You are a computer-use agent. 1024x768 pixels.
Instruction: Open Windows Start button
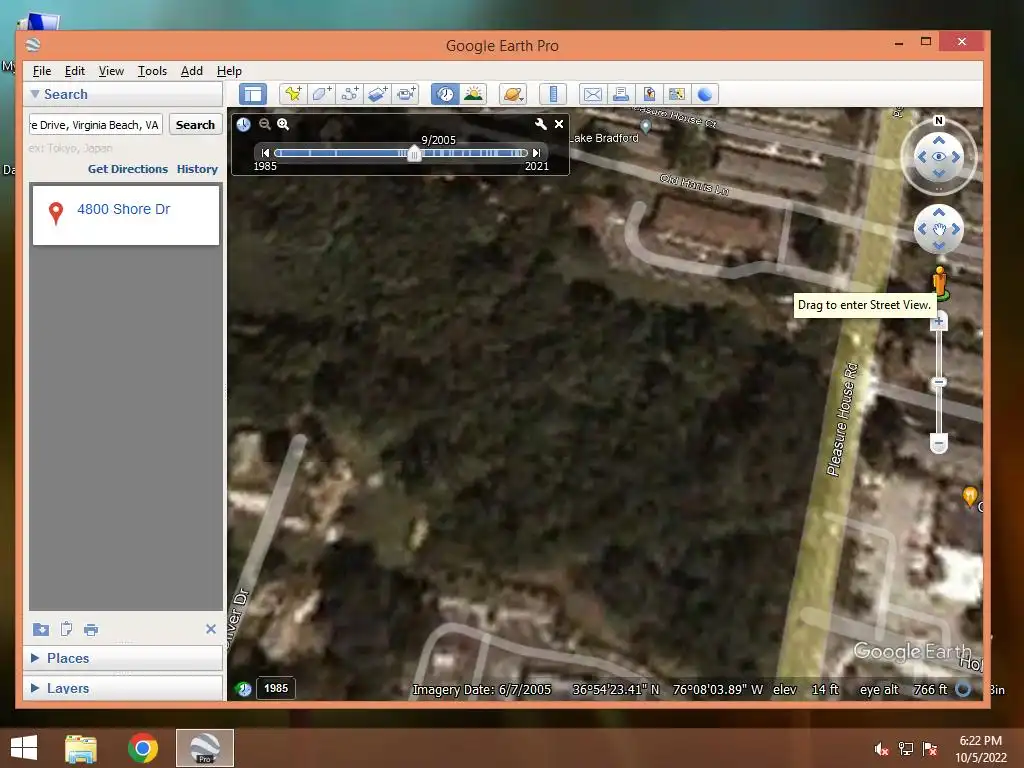(x=24, y=748)
